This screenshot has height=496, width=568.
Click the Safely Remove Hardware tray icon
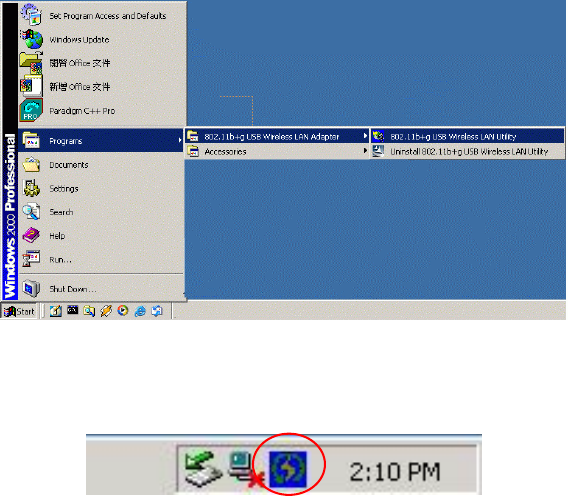[203, 468]
